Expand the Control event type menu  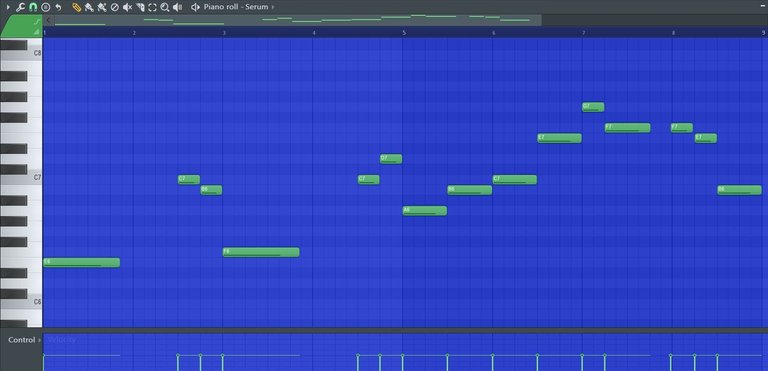click(40, 340)
